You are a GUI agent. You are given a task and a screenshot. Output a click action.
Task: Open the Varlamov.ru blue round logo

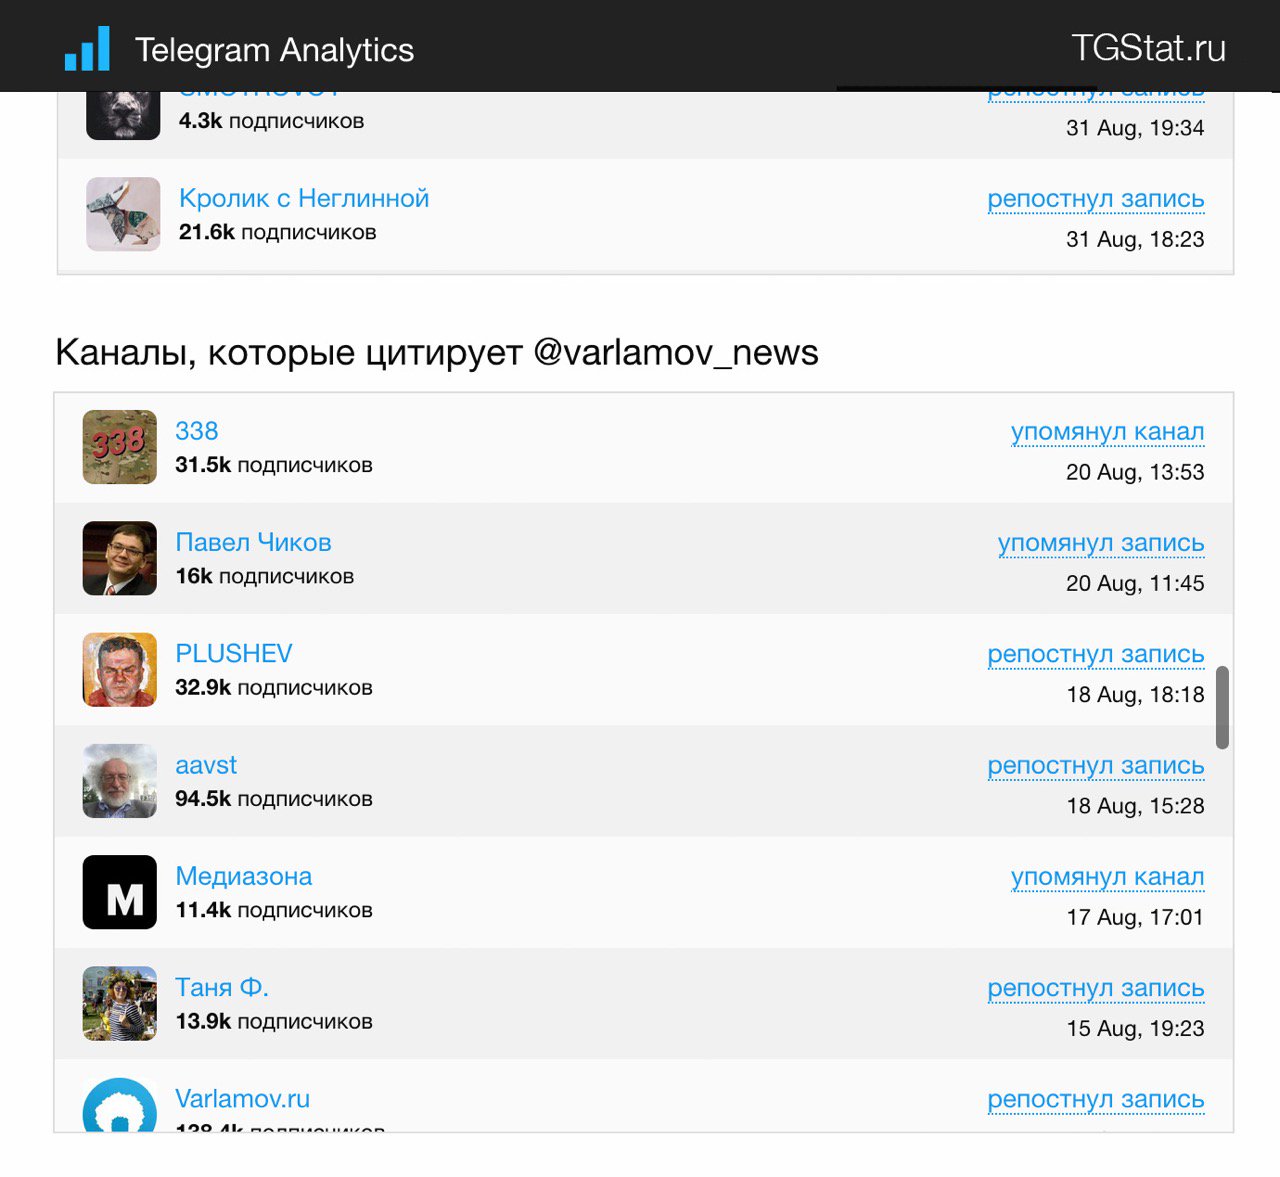(x=119, y=1105)
